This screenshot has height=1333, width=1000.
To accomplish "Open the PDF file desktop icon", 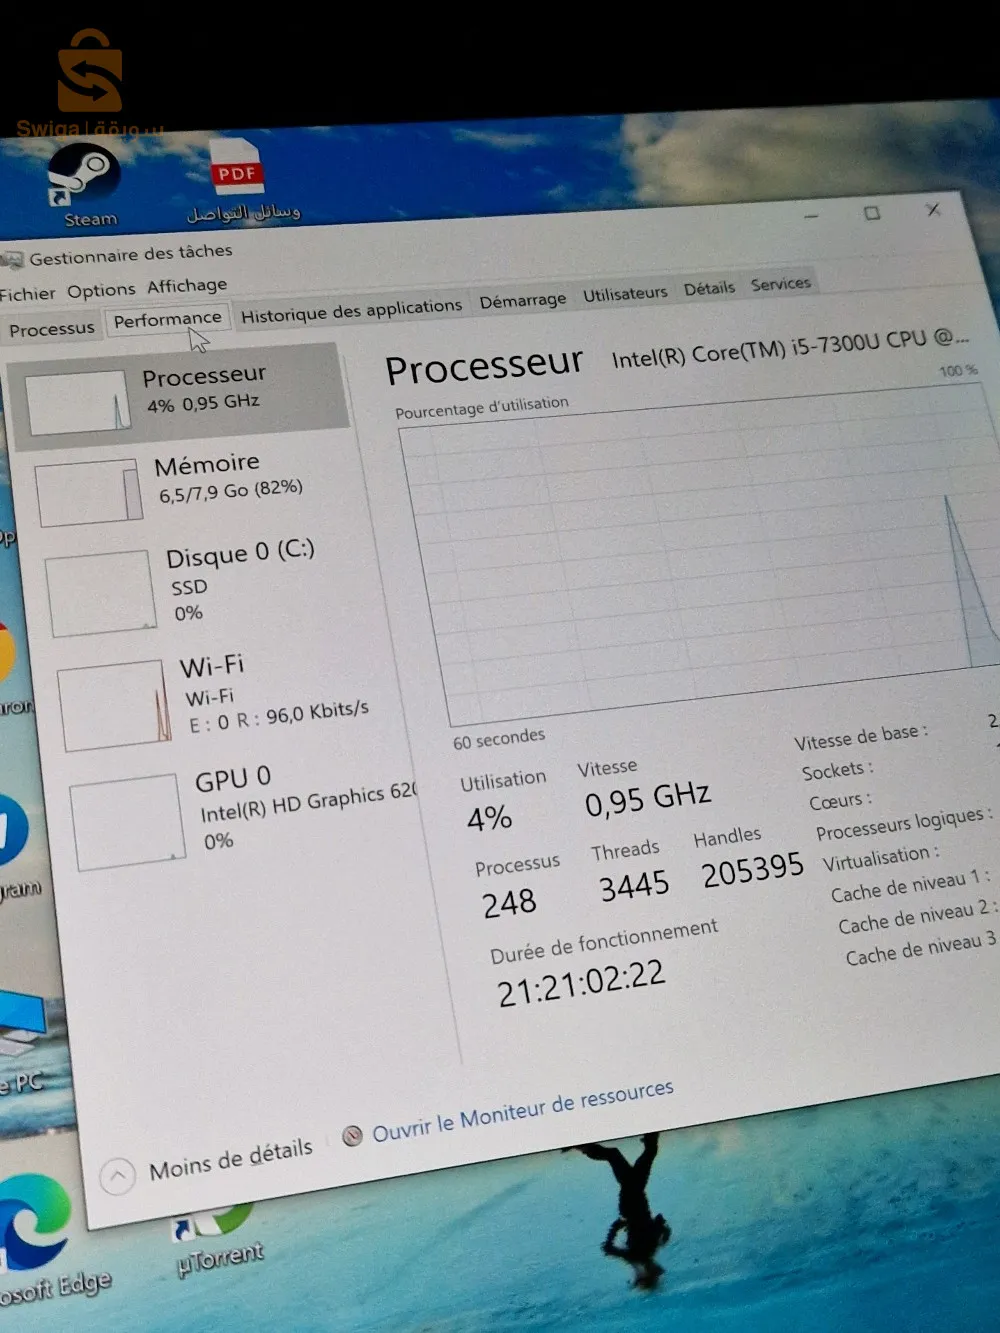I will point(240,181).
